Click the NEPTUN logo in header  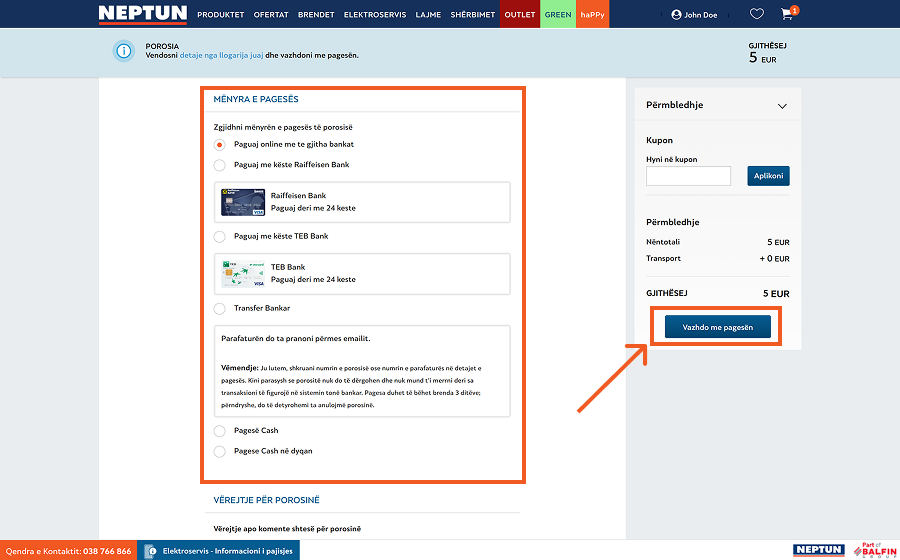[142, 14]
